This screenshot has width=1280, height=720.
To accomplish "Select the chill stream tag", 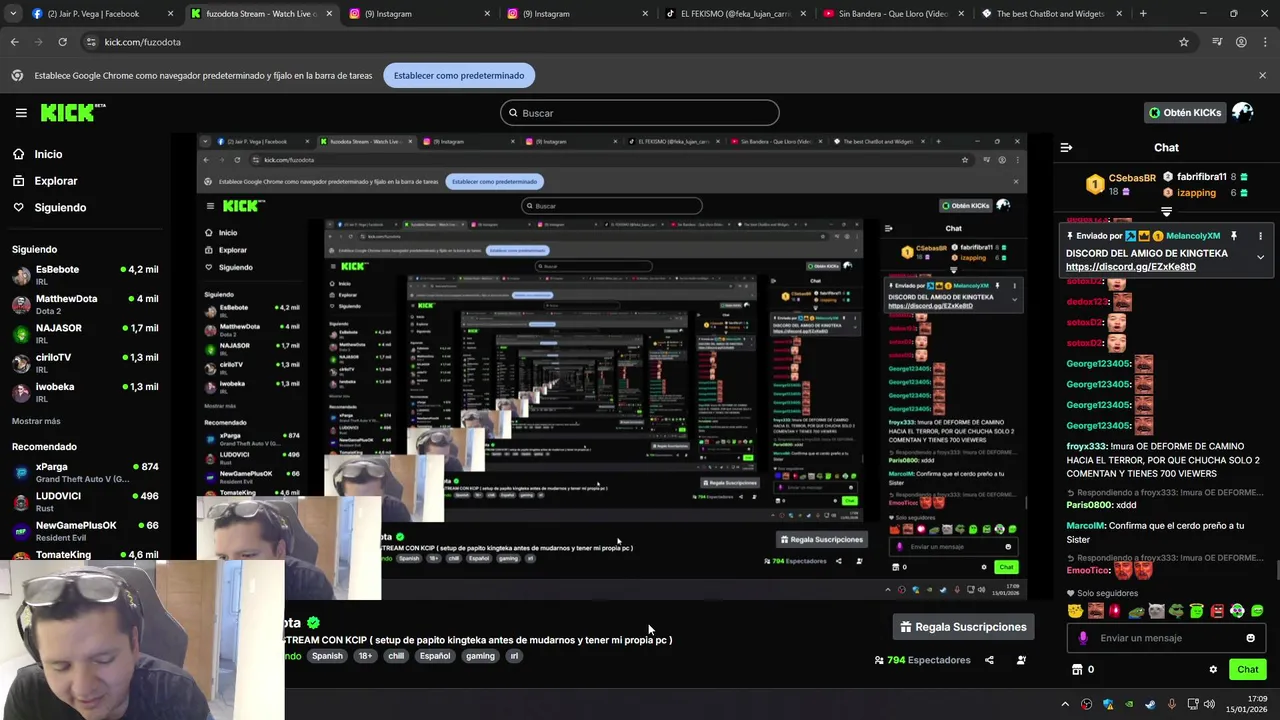I will coord(396,656).
